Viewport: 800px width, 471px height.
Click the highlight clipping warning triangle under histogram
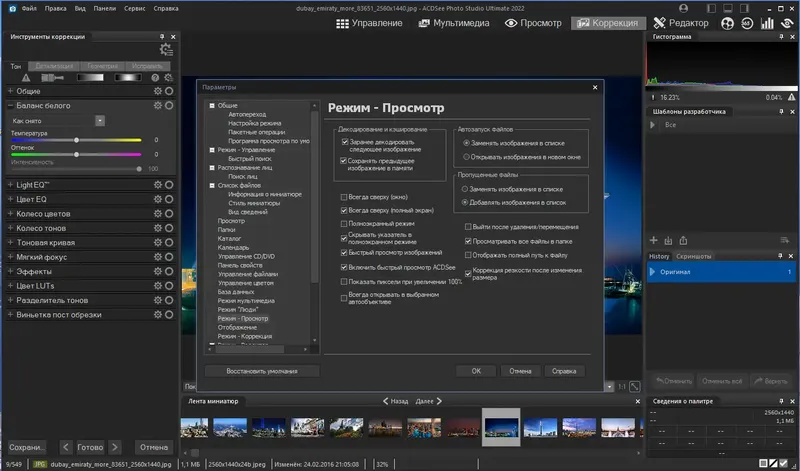click(x=789, y=97)
